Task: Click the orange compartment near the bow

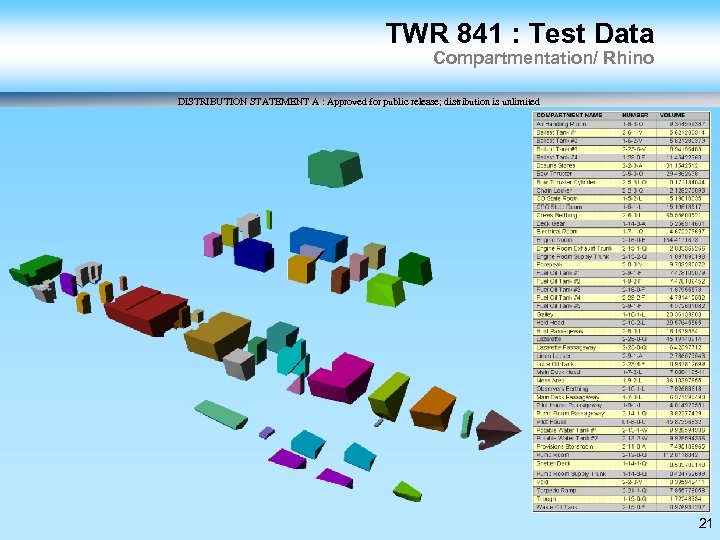Action: (x=432, y=409)
